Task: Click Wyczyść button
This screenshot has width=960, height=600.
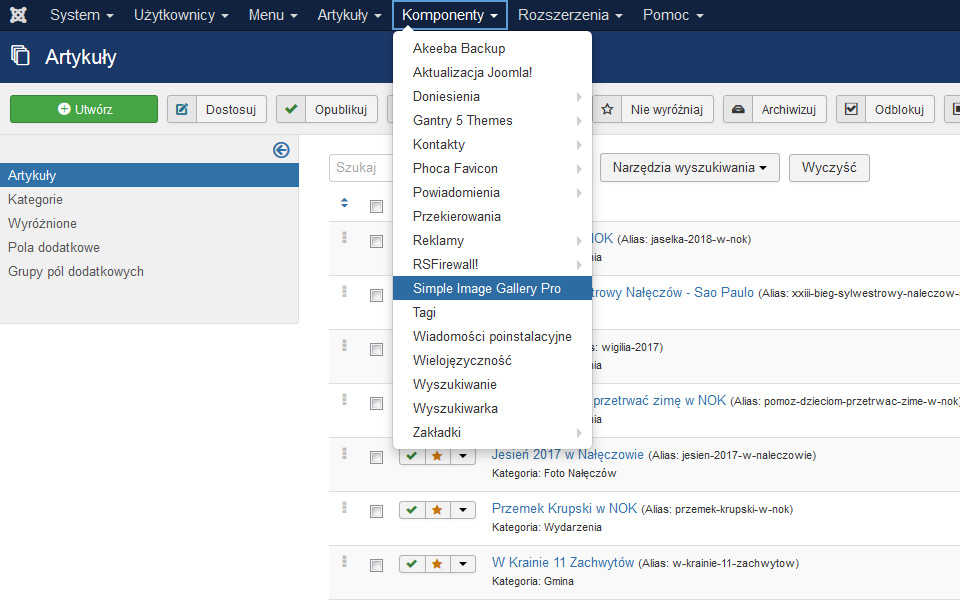Action: (829, 168)
